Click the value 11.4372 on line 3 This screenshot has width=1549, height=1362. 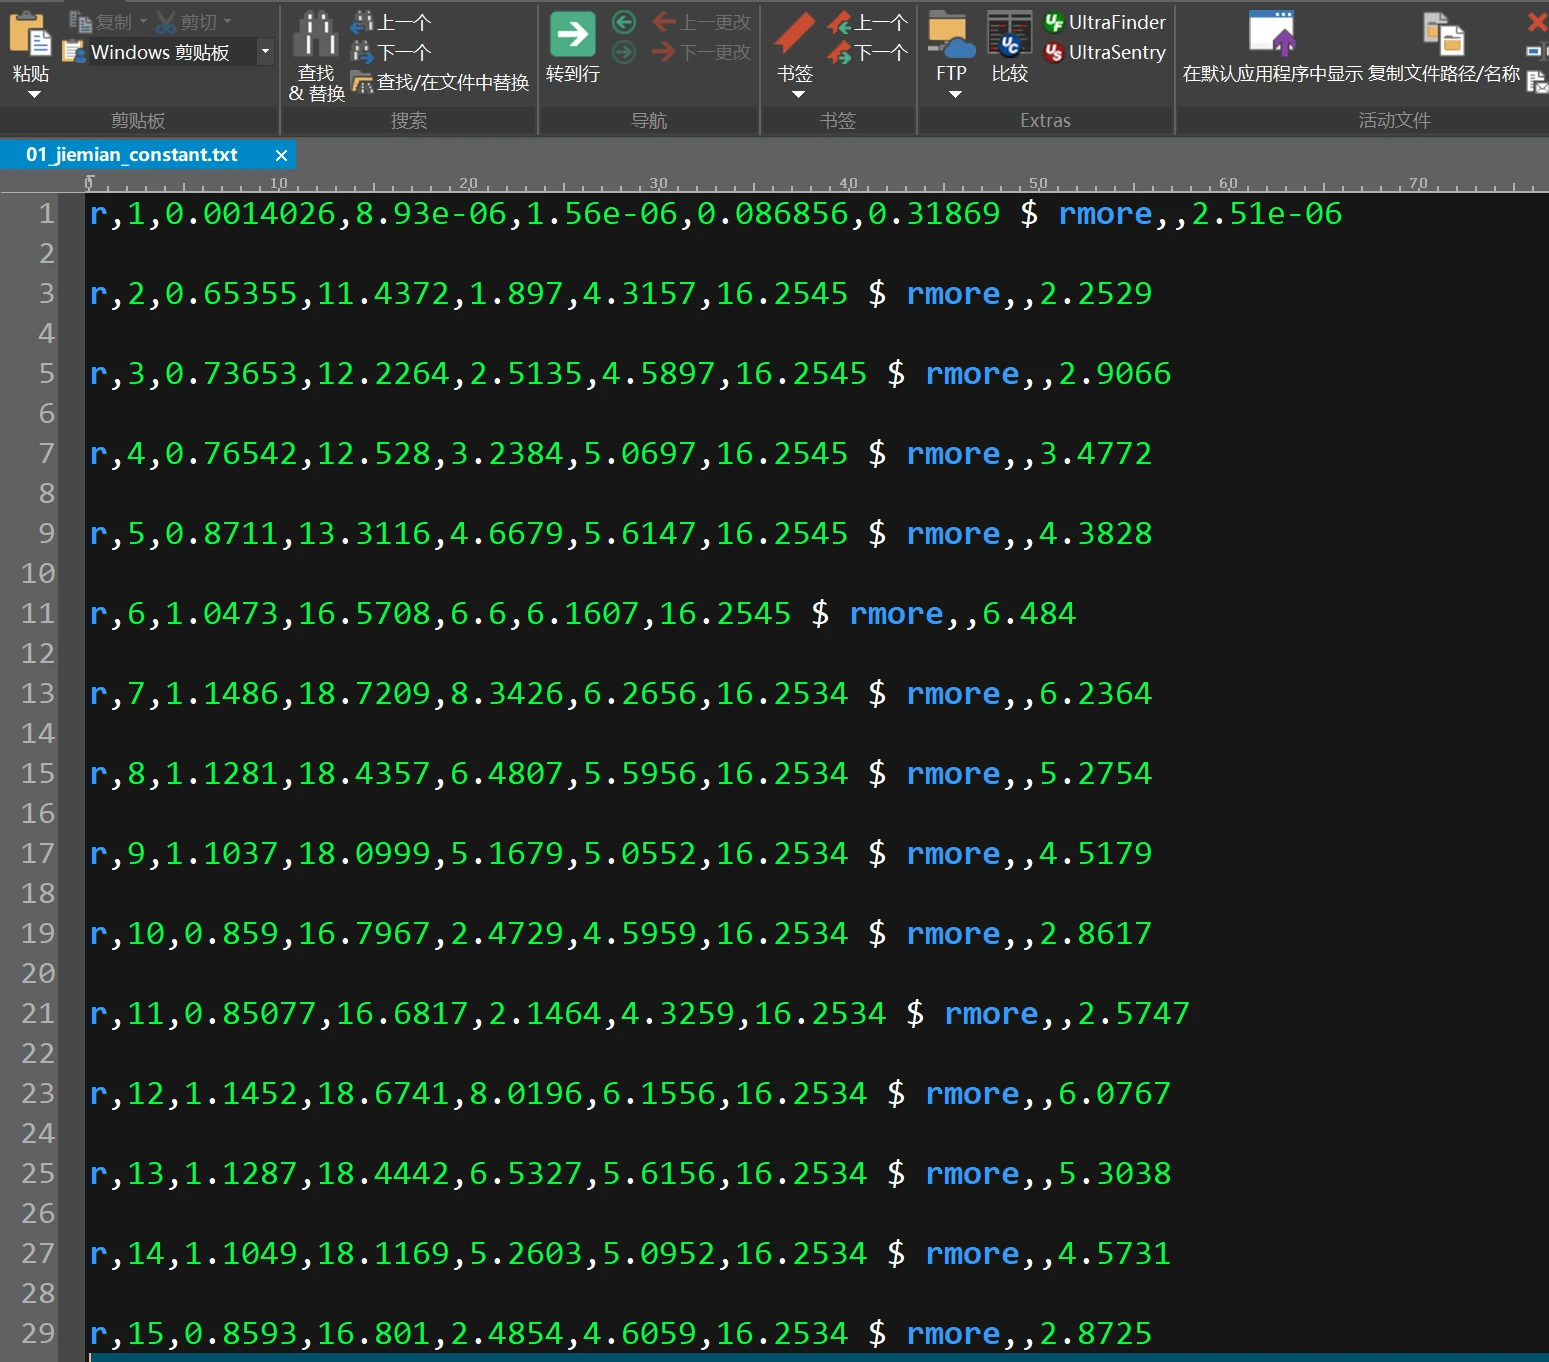(x=383, y=293)
